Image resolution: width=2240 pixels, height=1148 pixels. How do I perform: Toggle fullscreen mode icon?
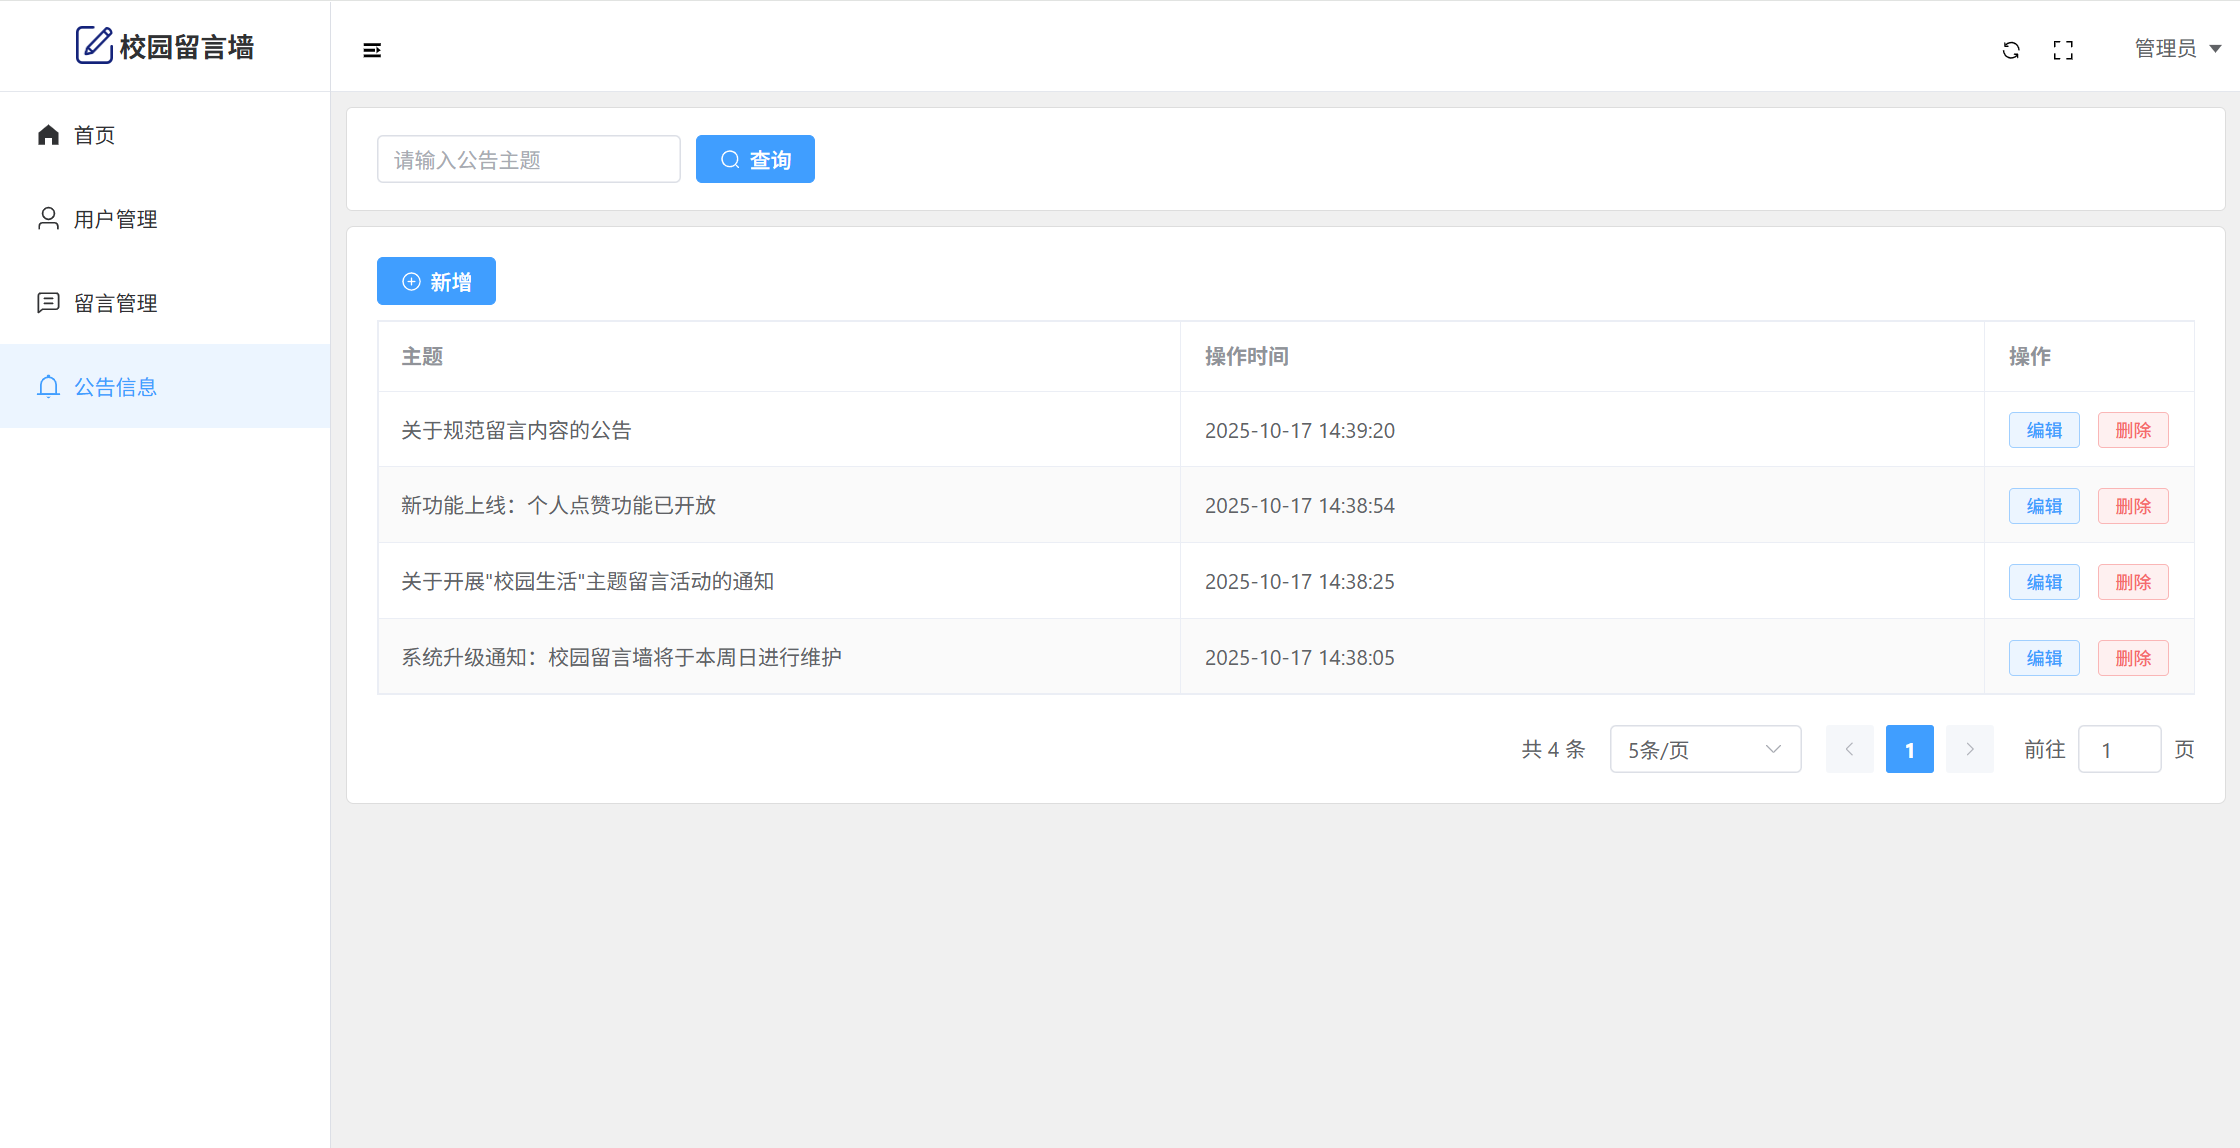pos(2063,50)
